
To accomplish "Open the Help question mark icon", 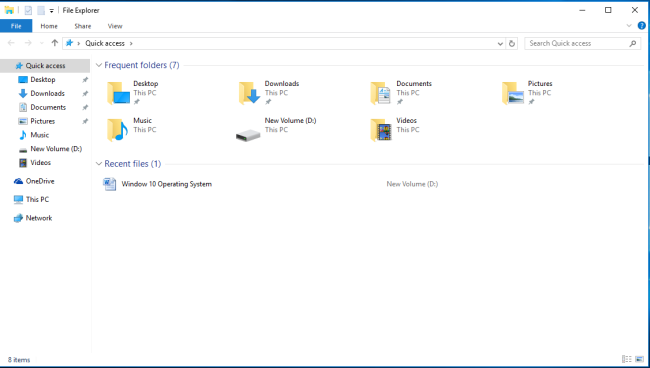I will (x=641, y=26).
